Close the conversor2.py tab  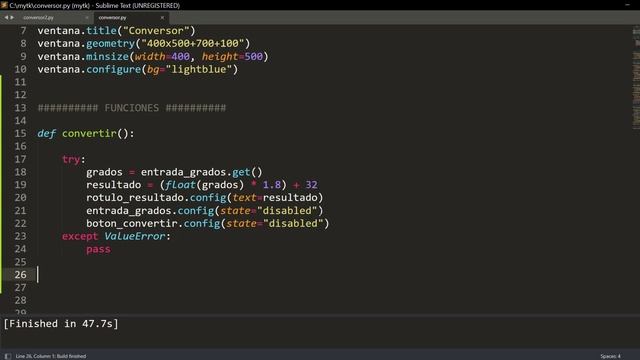click(x=87, y=18)
